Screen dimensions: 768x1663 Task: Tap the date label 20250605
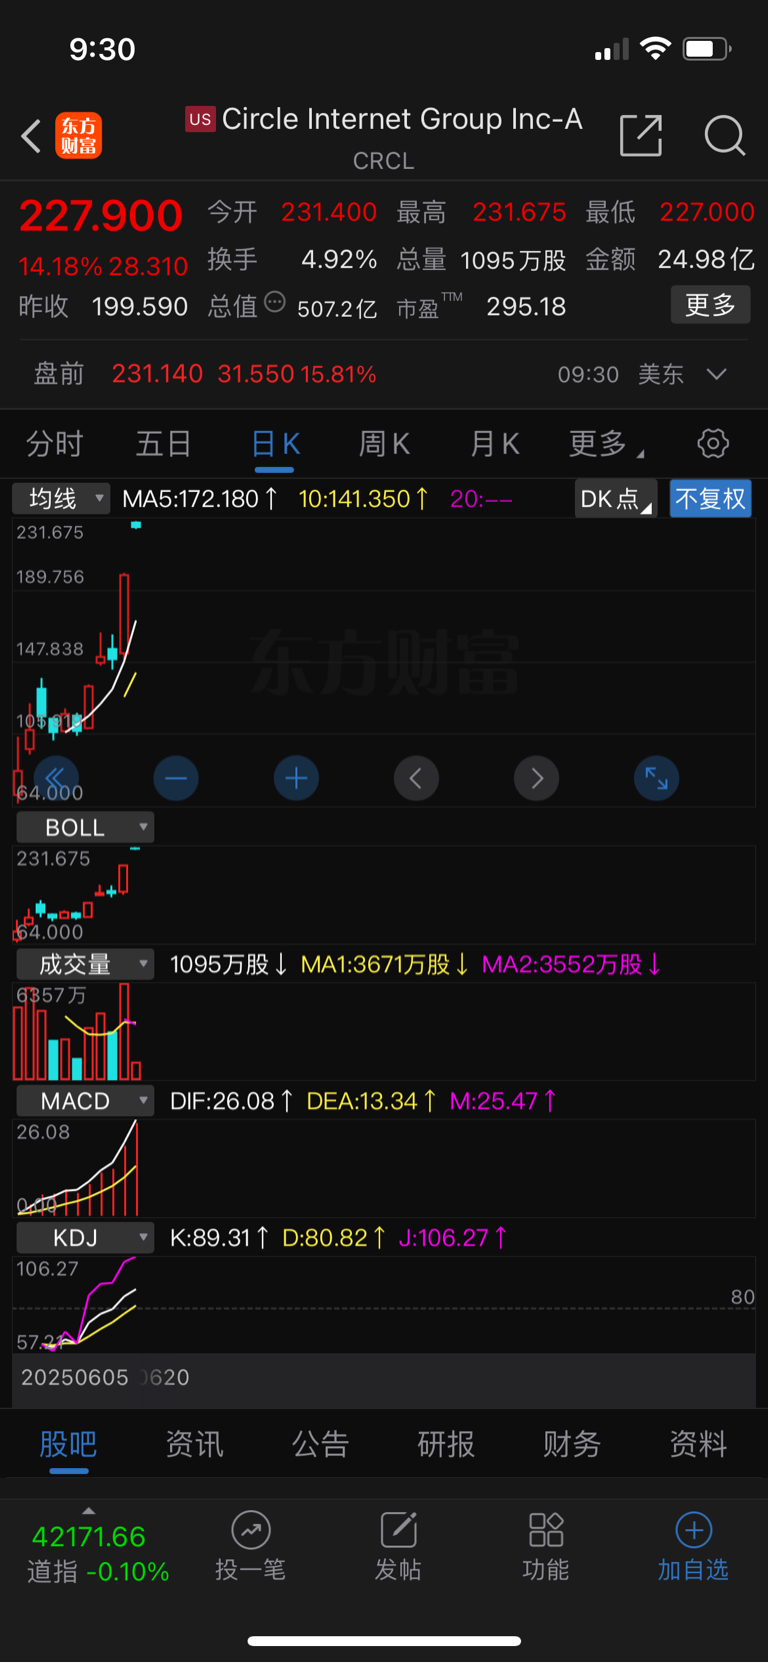coord(75,1377)
